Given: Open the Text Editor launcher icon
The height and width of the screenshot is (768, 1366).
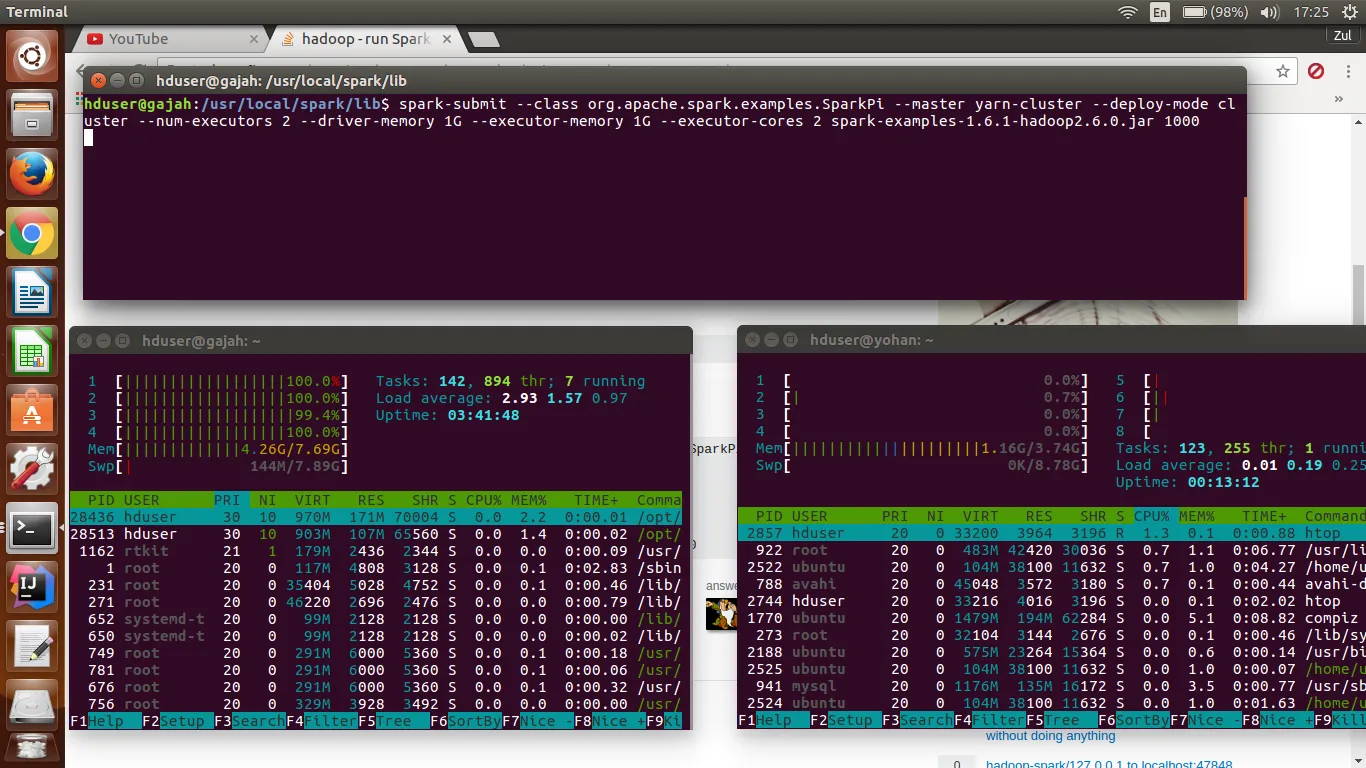Looking at the screenshot, I should [x=32, y=648].
